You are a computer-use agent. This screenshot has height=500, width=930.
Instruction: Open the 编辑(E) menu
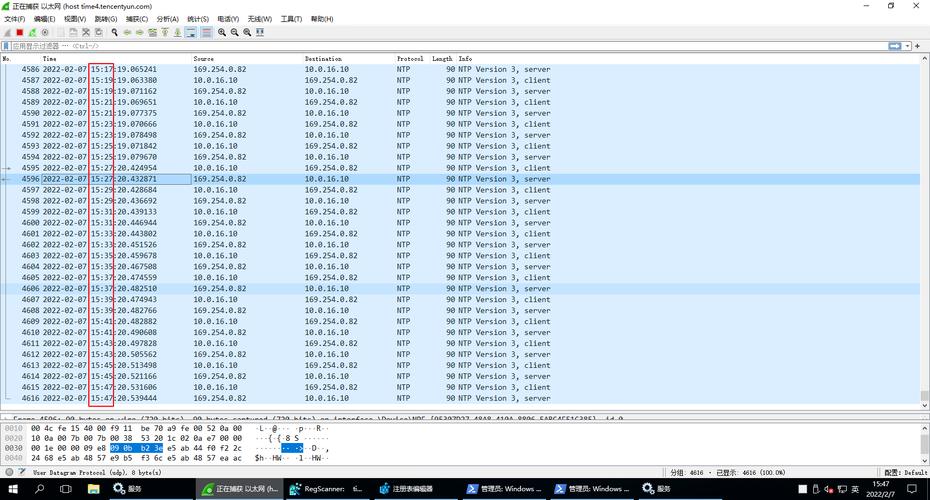coord(44,19)
